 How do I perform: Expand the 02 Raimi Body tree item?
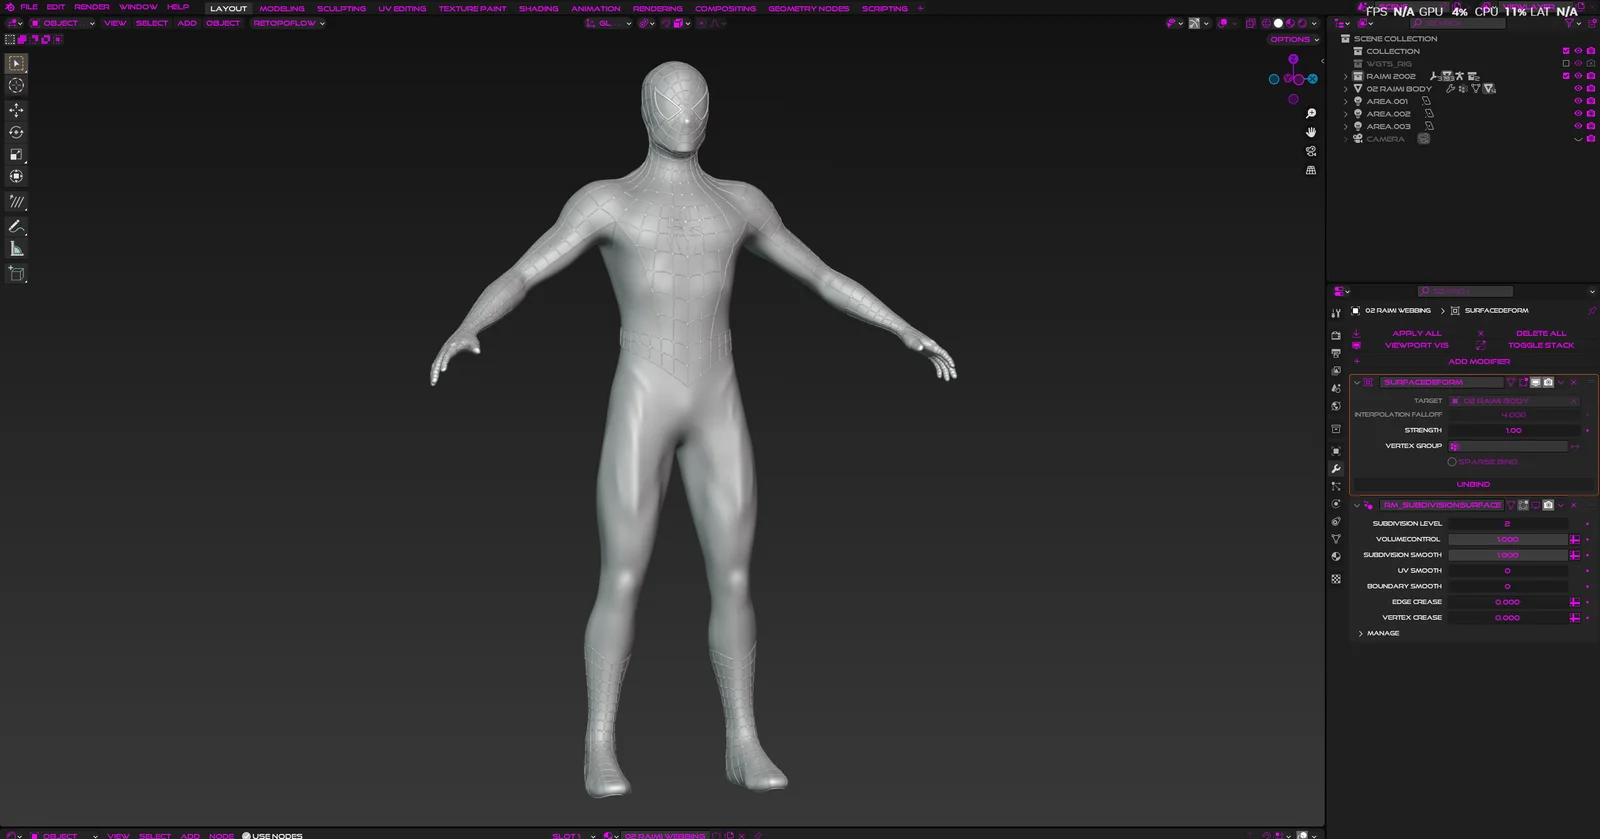tap(1346, 89)
